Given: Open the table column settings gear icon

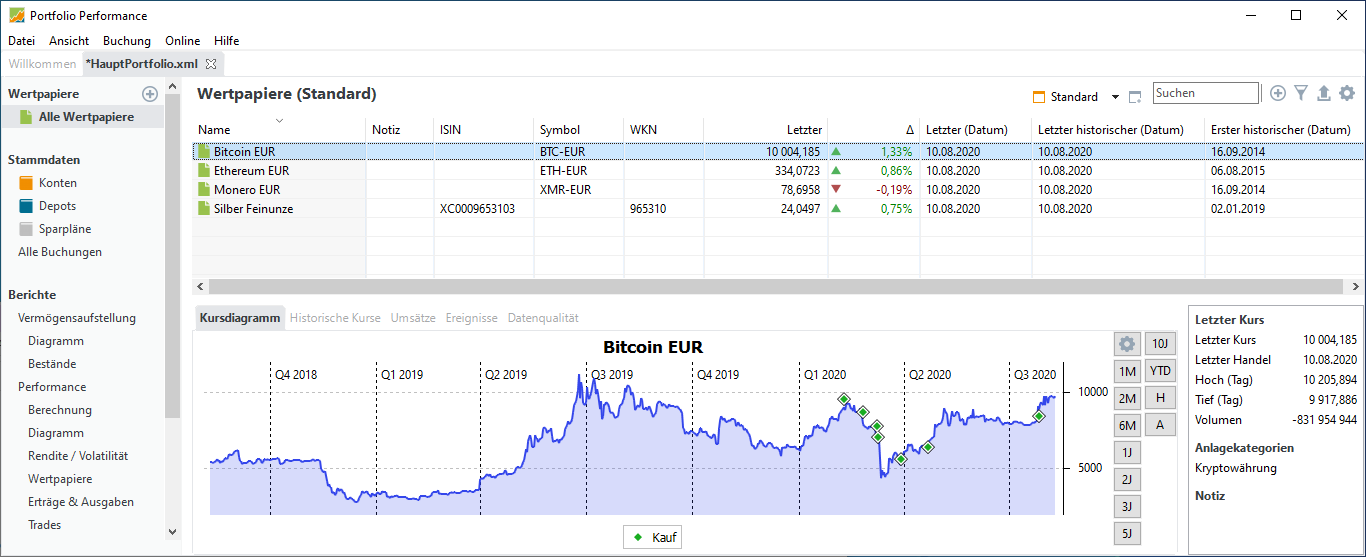Looking at the screenshot, I should click(1347, 93).
